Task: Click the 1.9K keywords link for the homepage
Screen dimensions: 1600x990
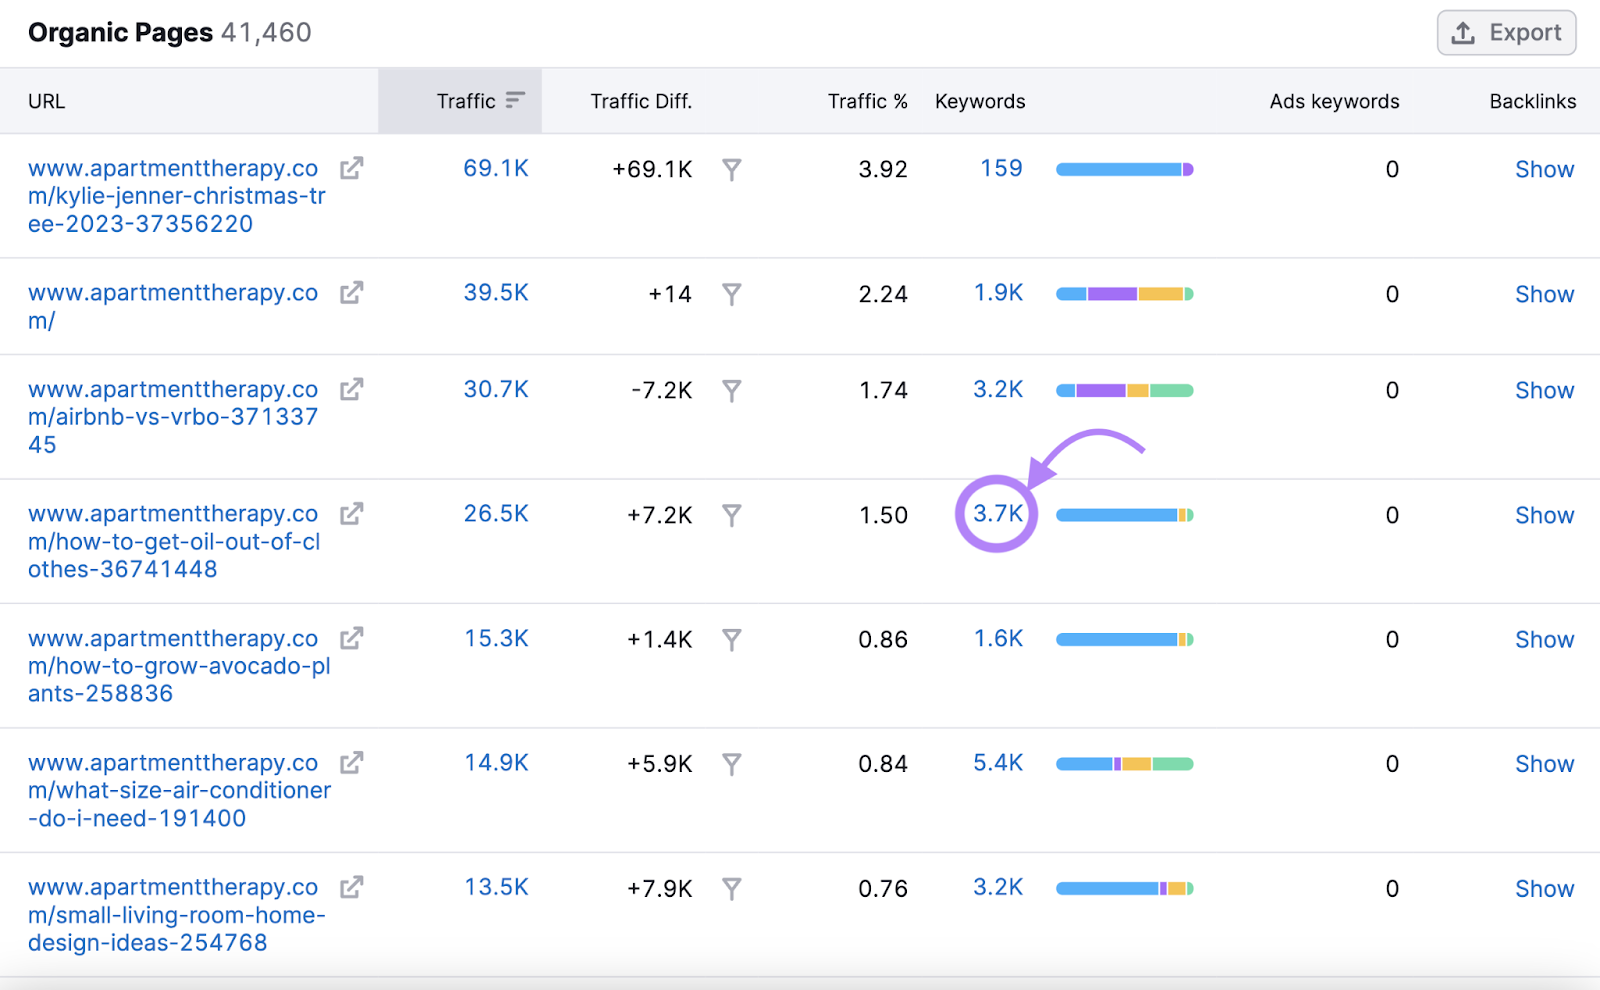Action: coord(998,293)
